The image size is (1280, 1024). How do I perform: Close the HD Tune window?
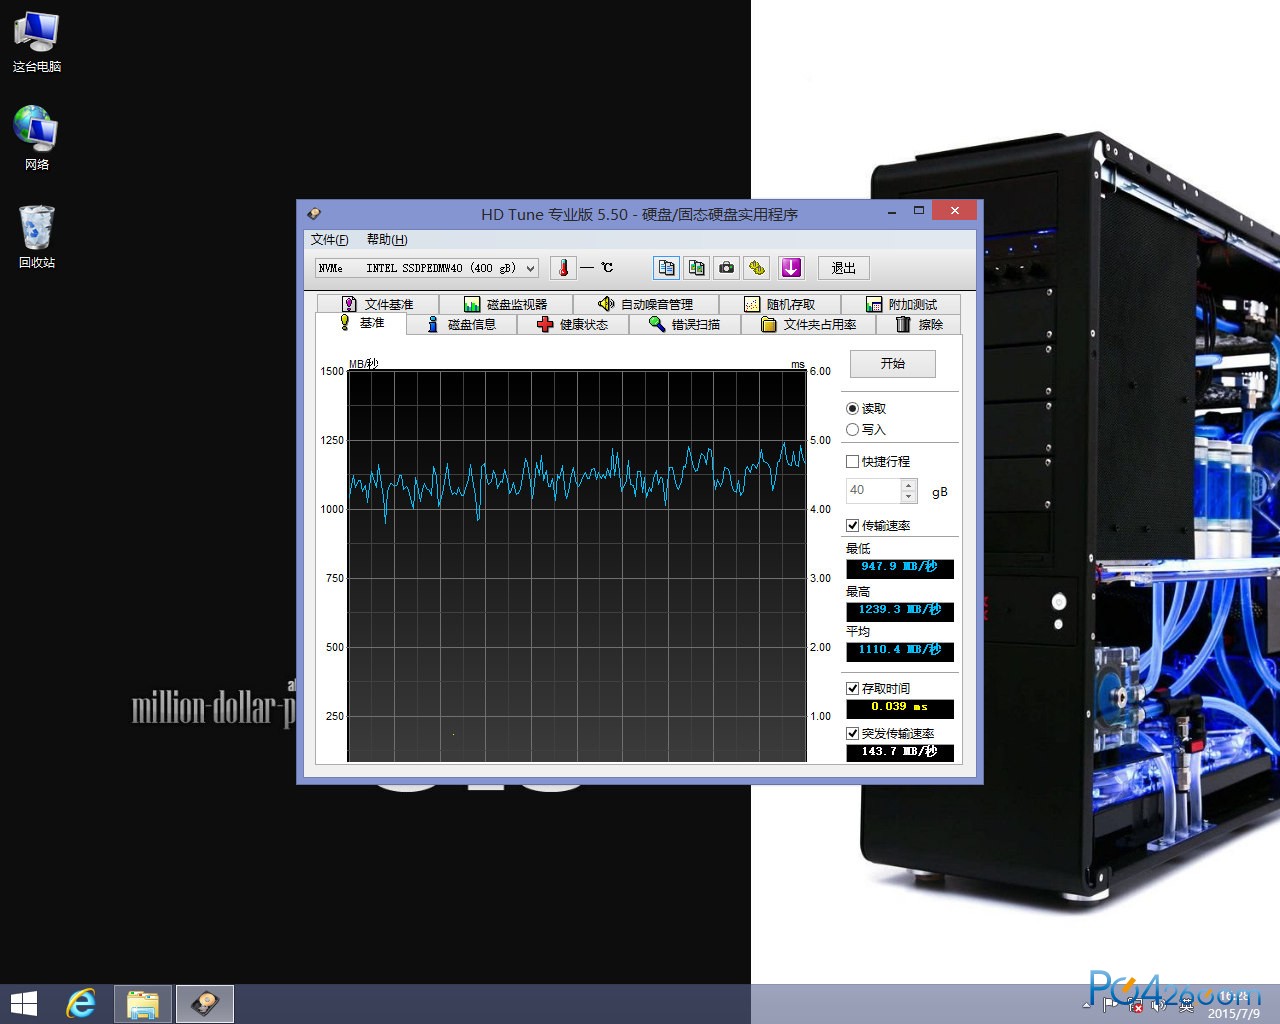(x=955, y=211)
